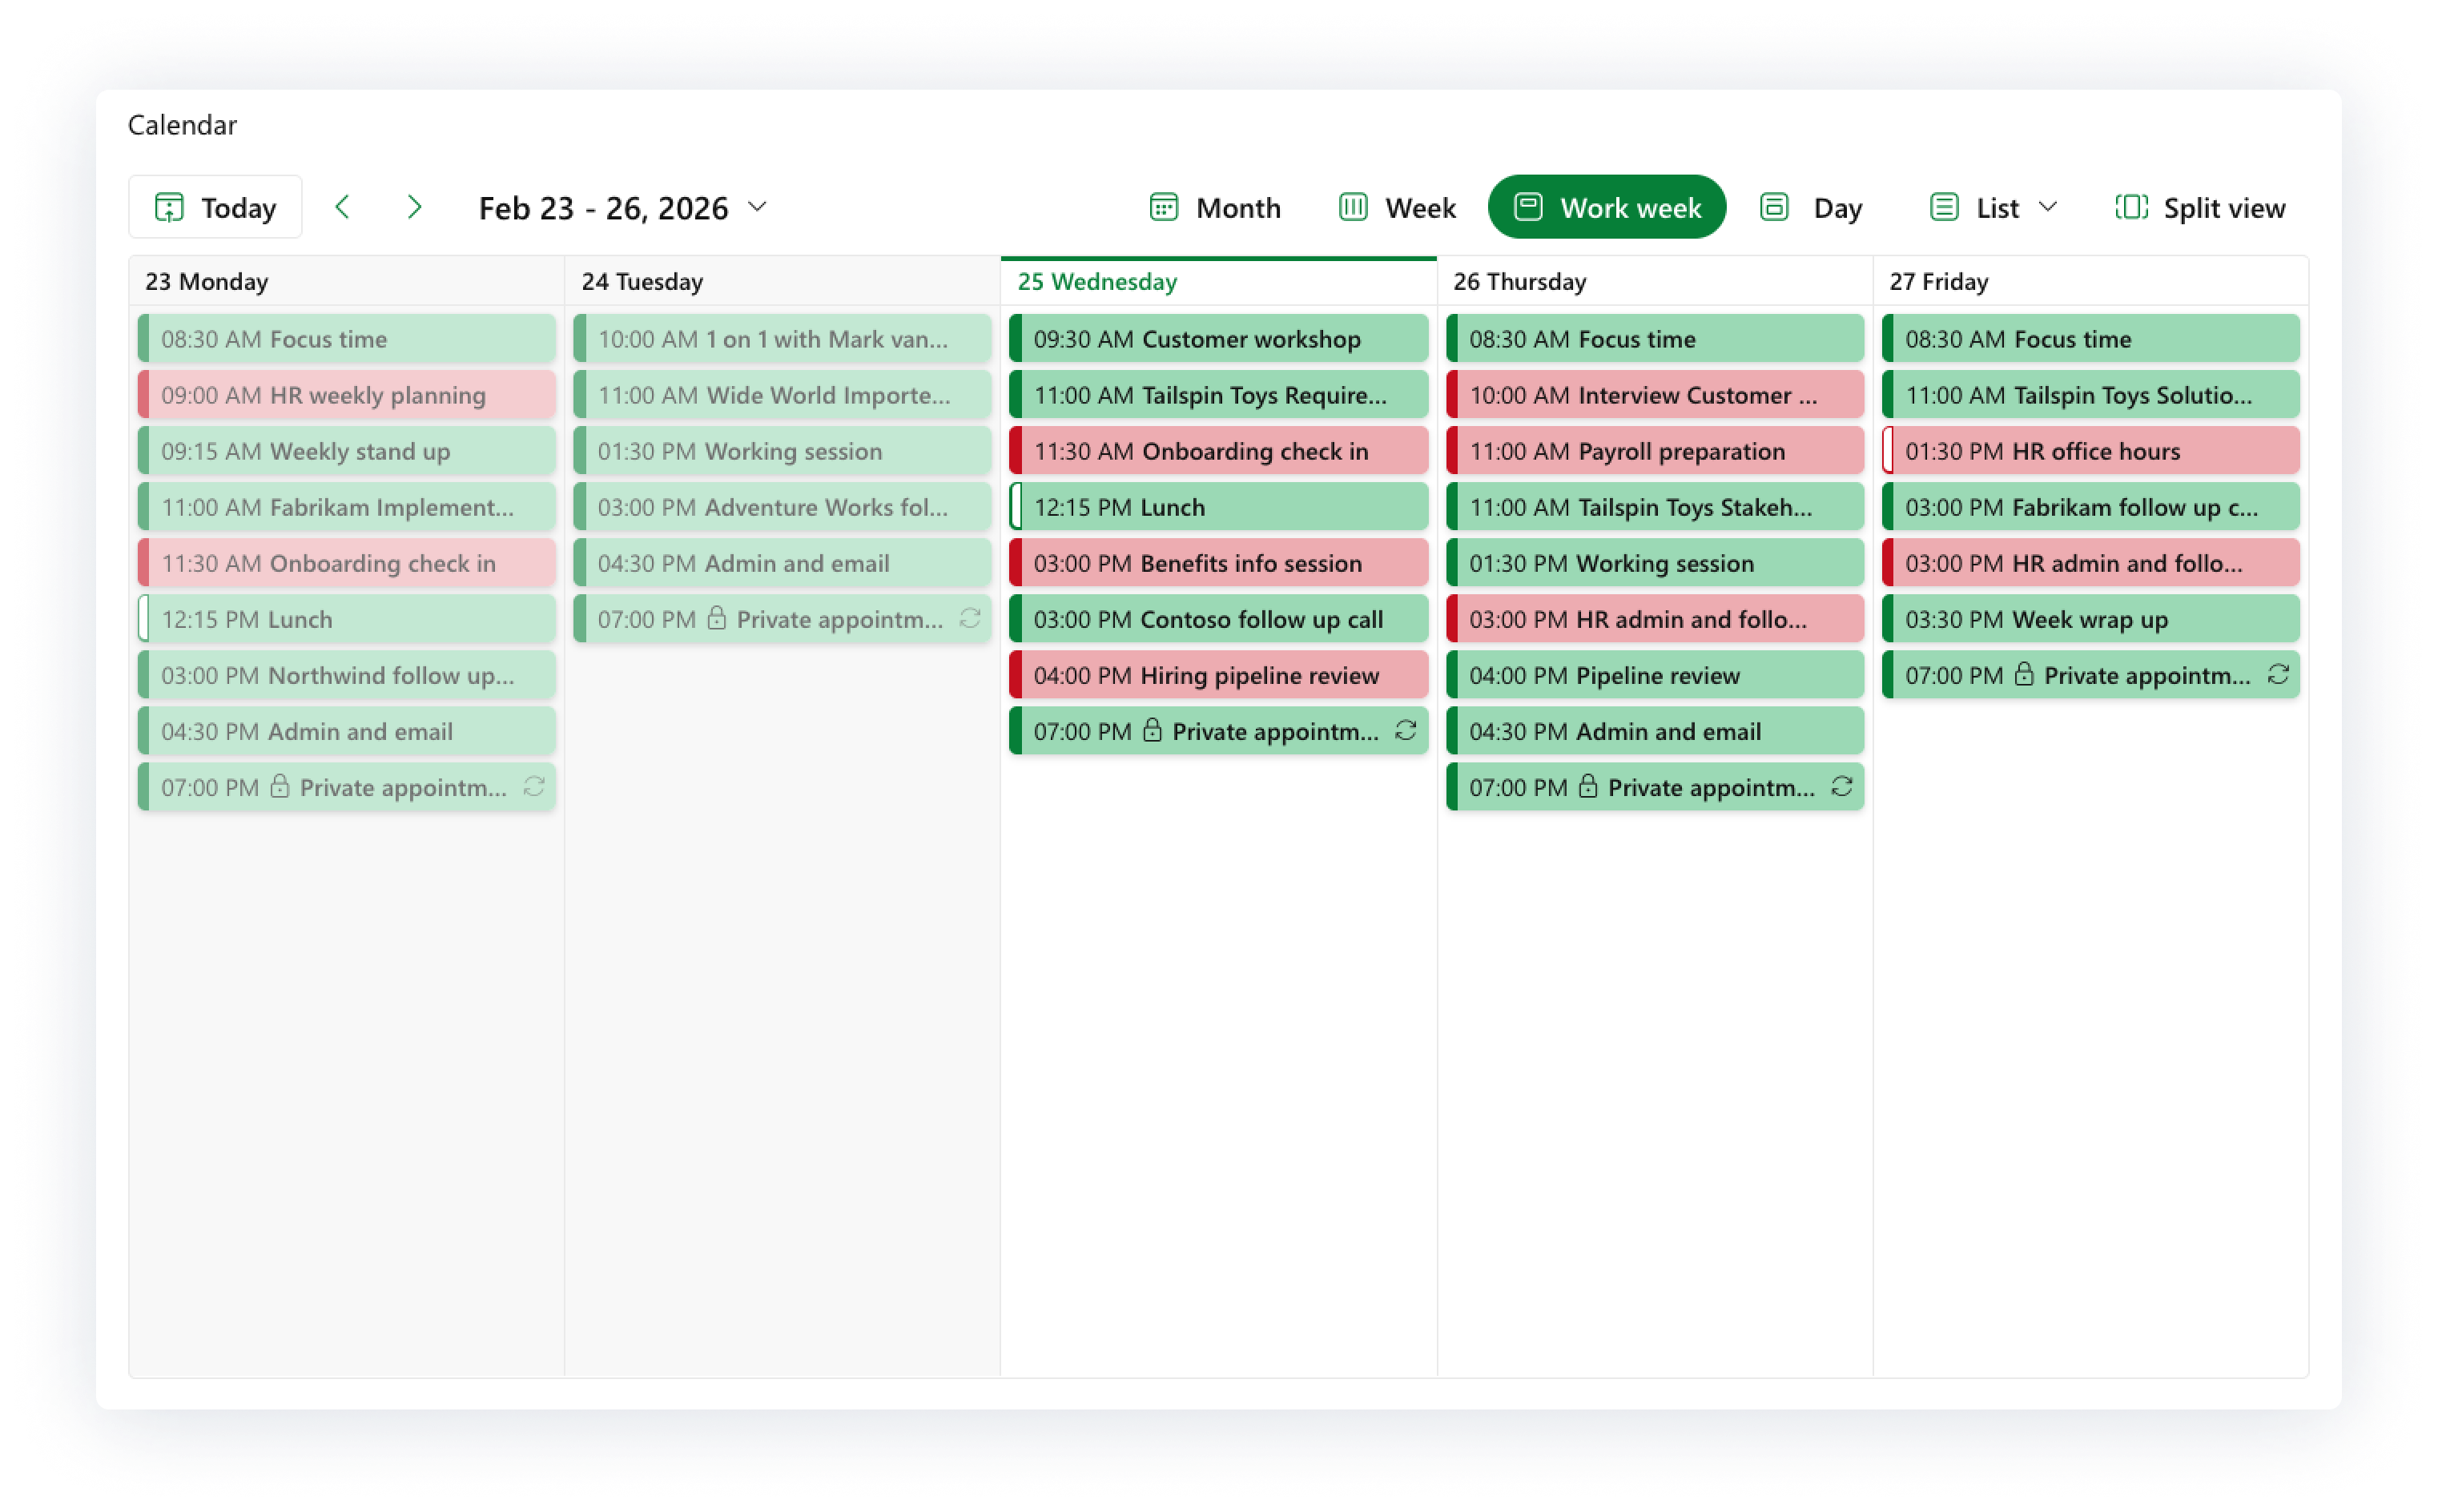Switch to Month view
The height and width of the screenshot is (1512, 2438).
(1215, 207)
